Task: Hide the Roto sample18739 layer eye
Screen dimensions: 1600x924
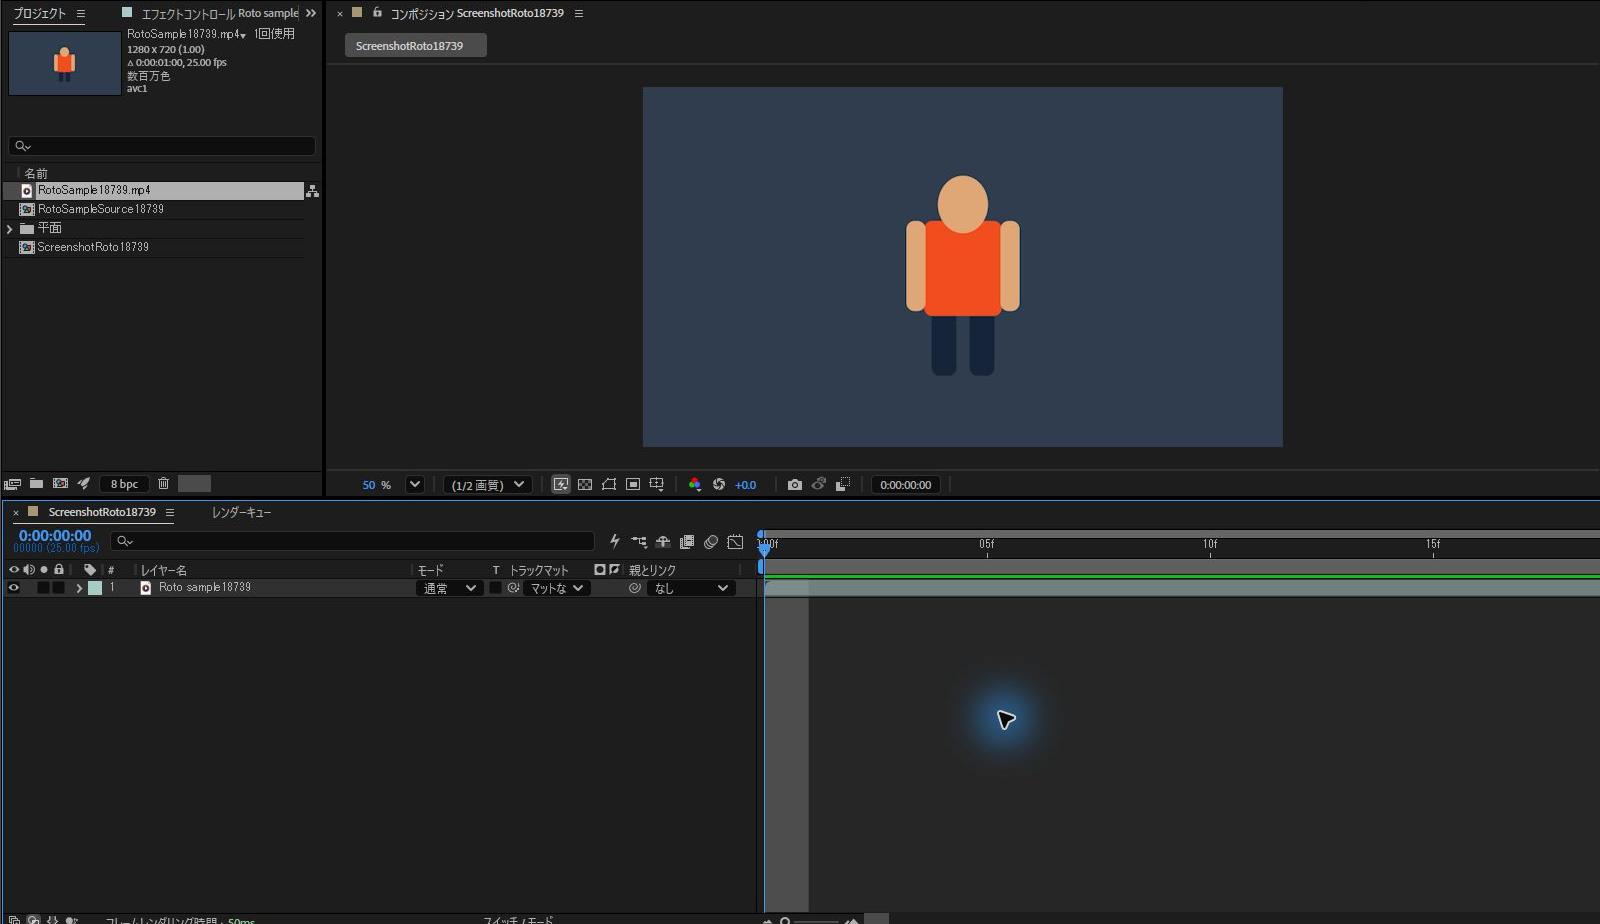Action: (x=14, y=588)
